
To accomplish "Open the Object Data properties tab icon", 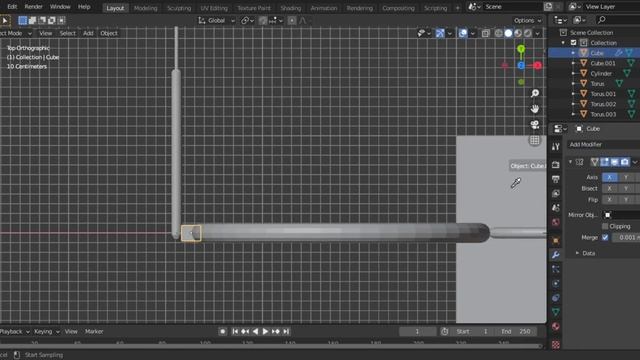I will coord(556,312).
